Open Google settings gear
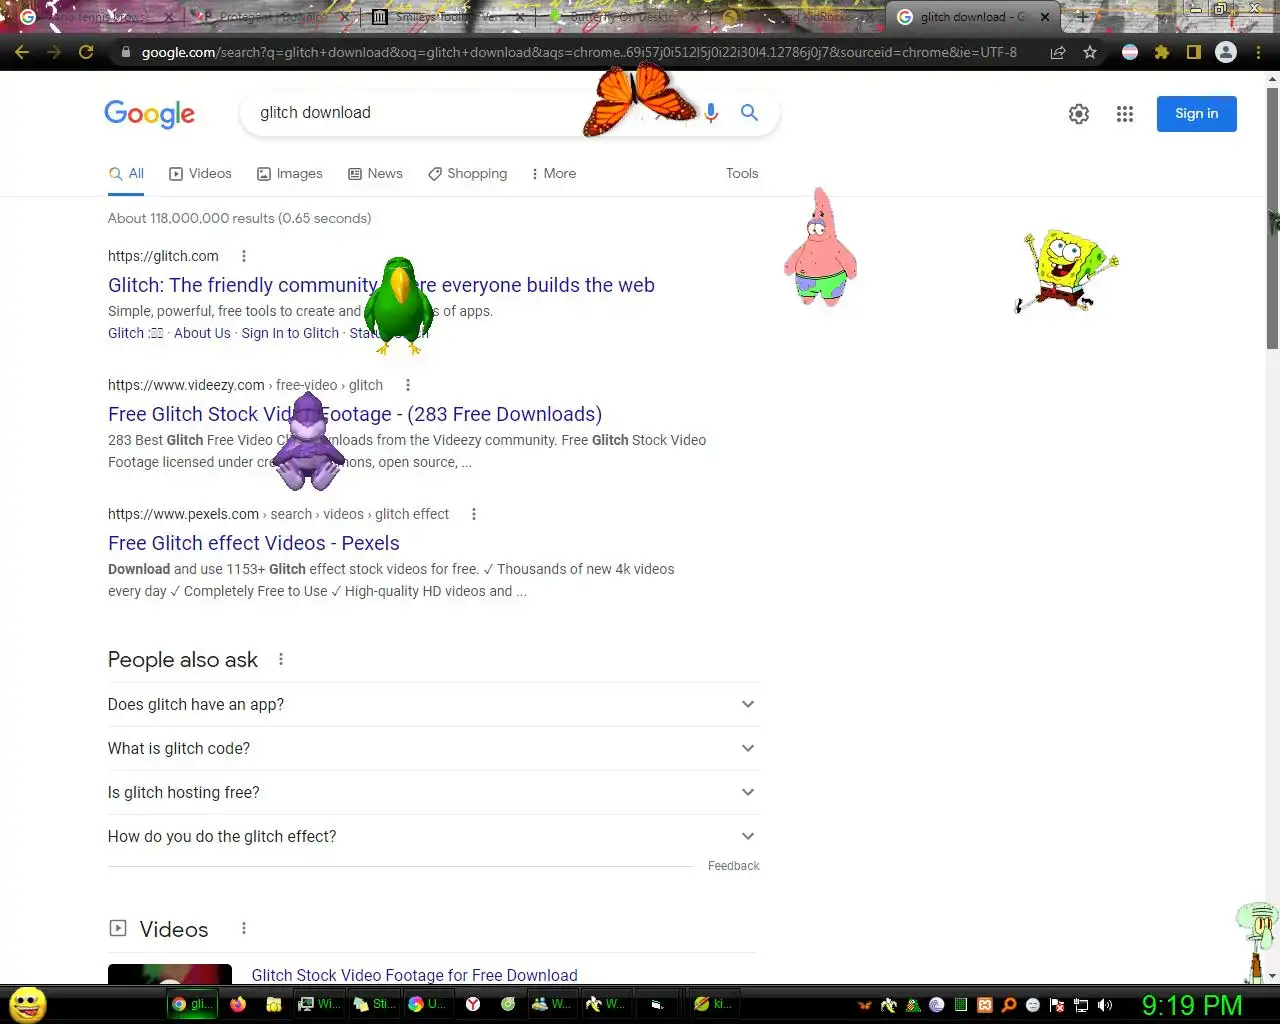Viewport: 1280px width, 1024px height. click(x=1078, y=114)
